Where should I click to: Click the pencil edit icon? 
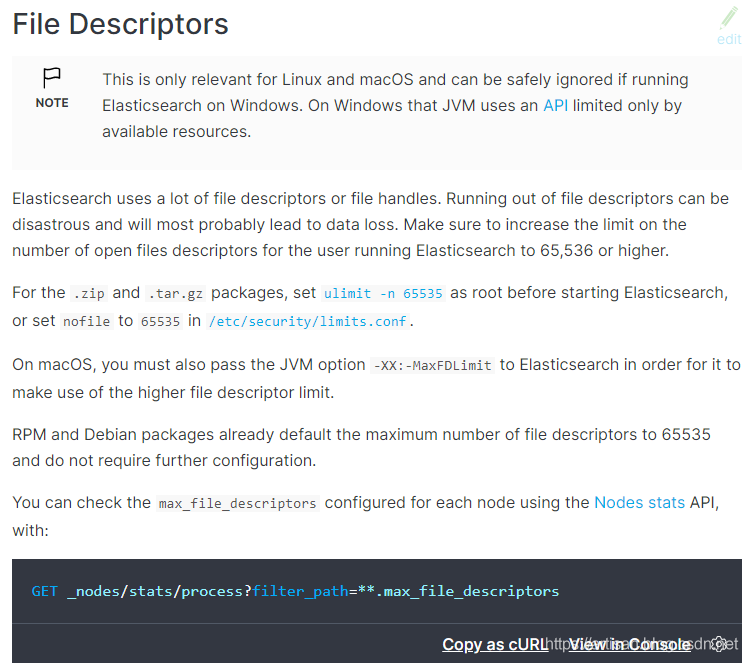coord(729,19)
